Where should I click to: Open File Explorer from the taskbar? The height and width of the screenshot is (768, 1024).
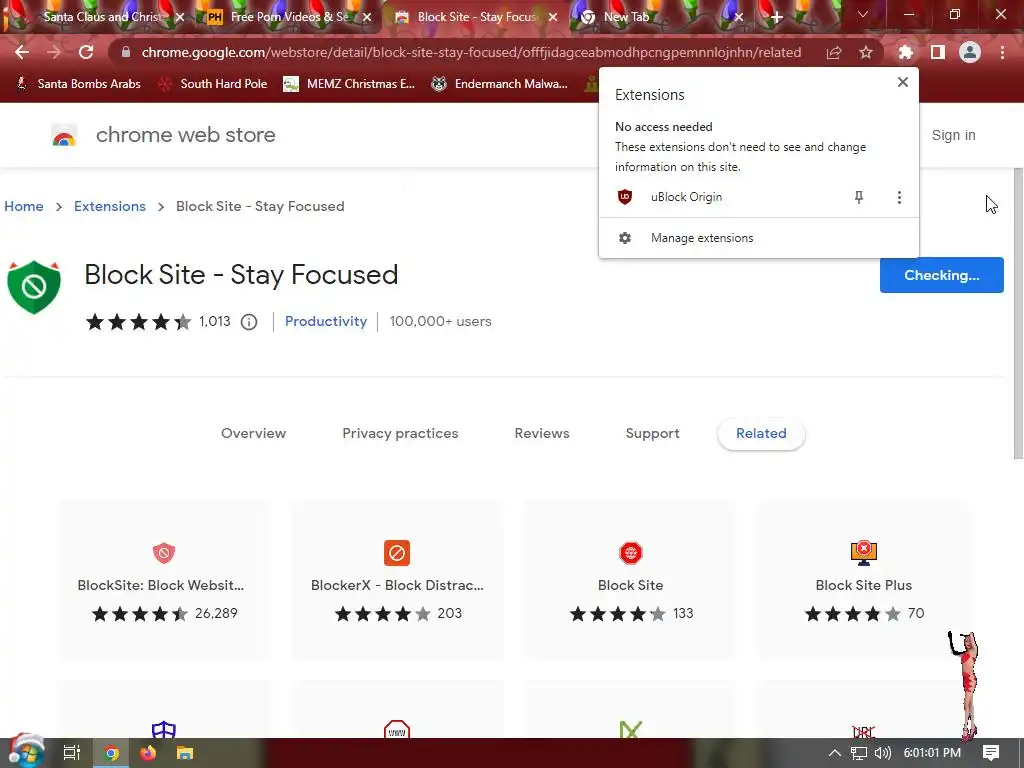185,753
